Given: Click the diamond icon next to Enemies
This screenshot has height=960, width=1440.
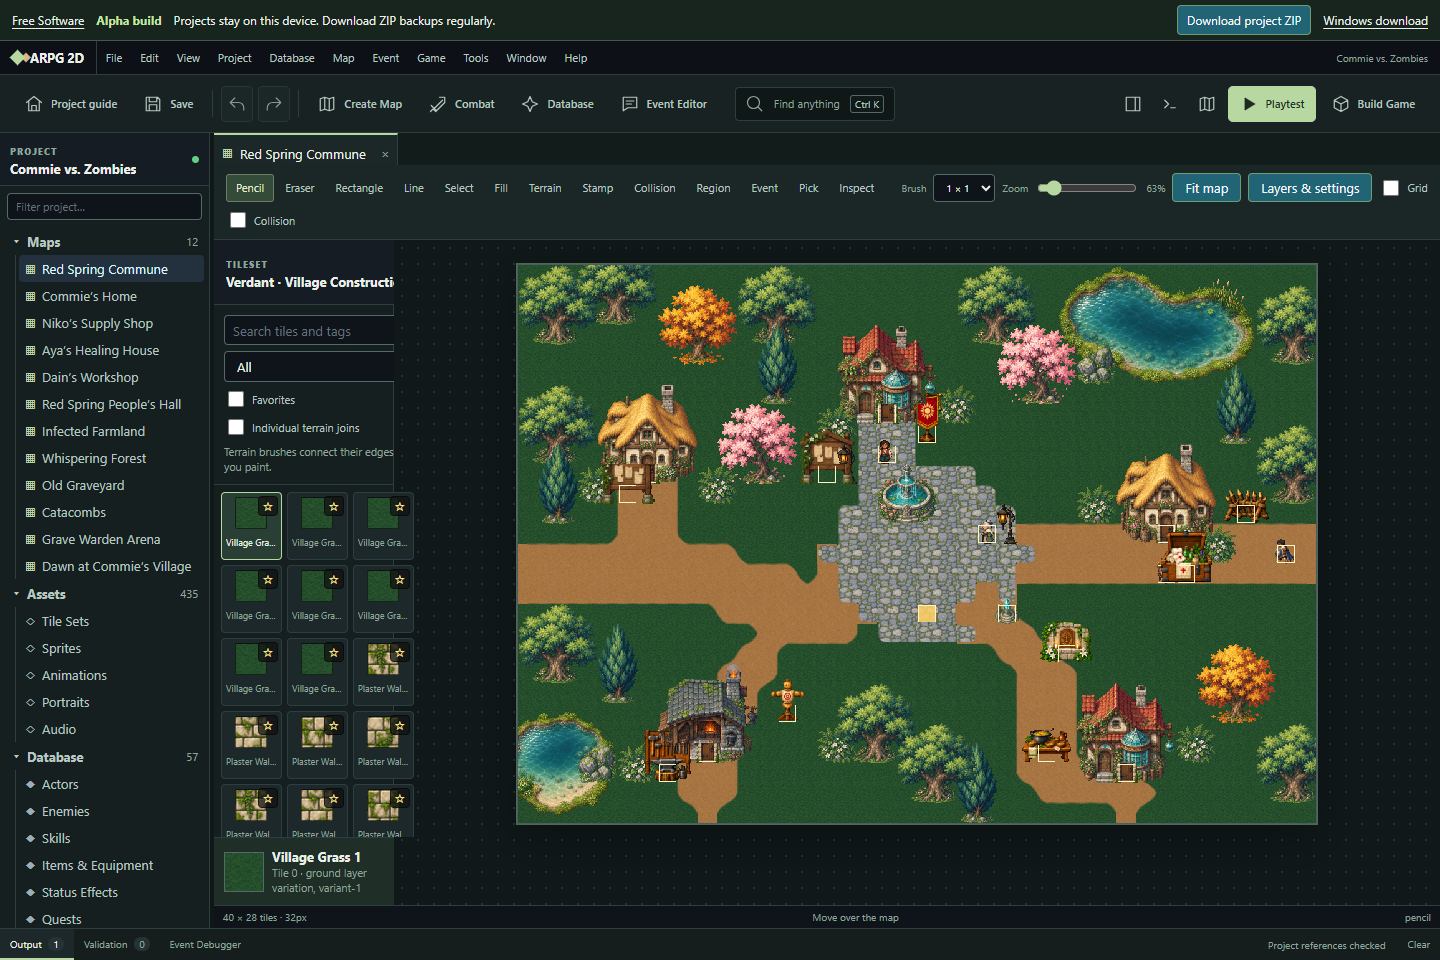Looking at the screenshot, I should coord(31,812).
